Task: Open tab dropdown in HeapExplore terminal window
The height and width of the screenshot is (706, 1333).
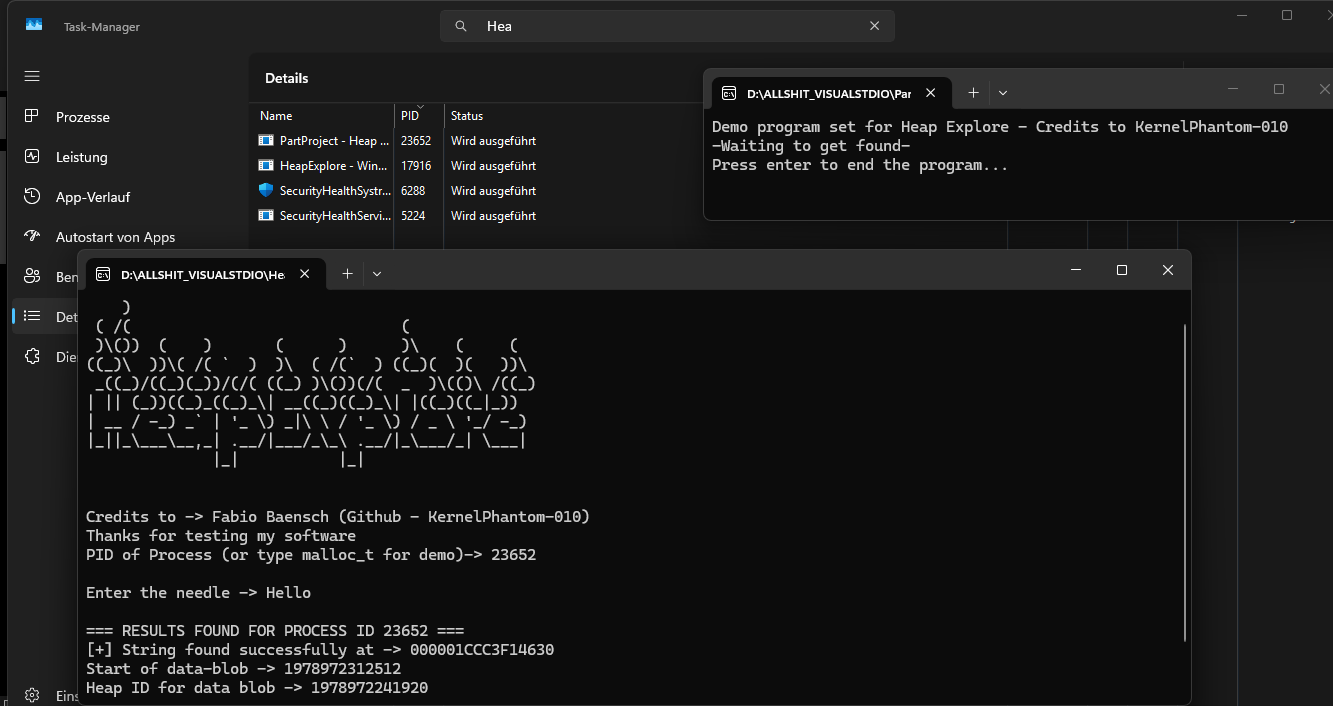Action: pos(377,274)
